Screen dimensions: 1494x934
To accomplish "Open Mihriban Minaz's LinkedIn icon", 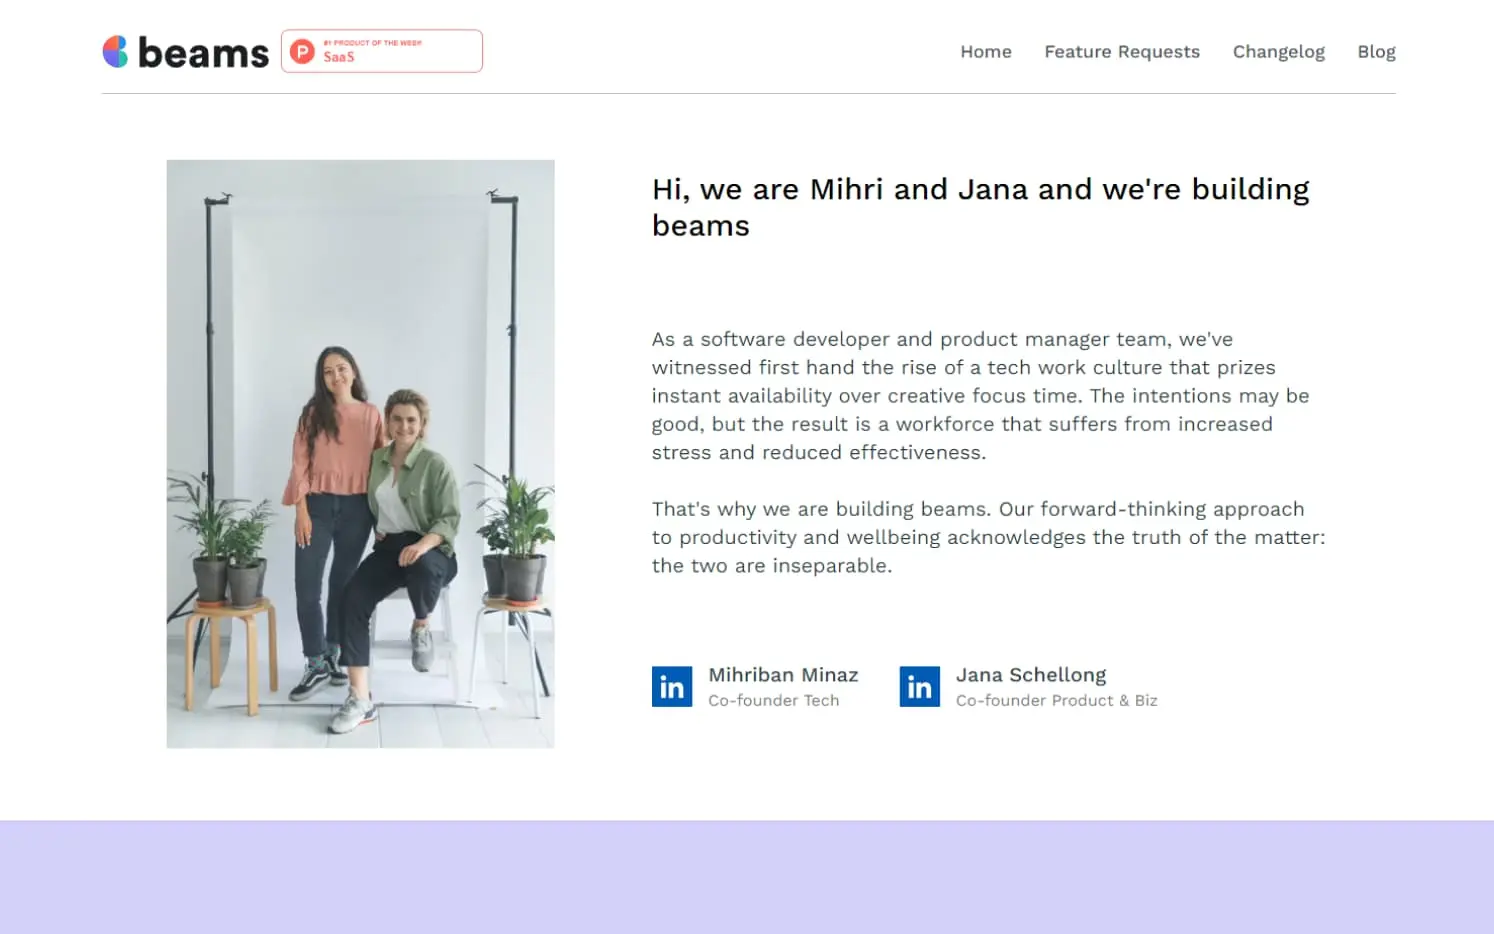I will (x=672, y=687).
